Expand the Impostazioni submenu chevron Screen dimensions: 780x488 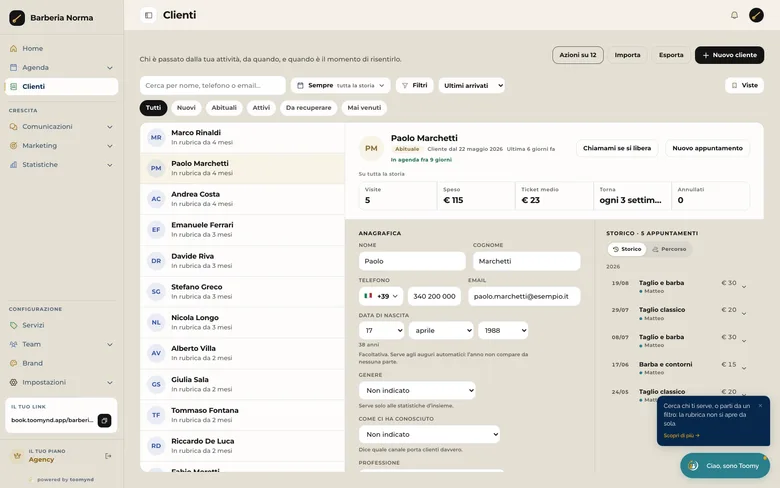pyautogui.click(x=109, y=383)
